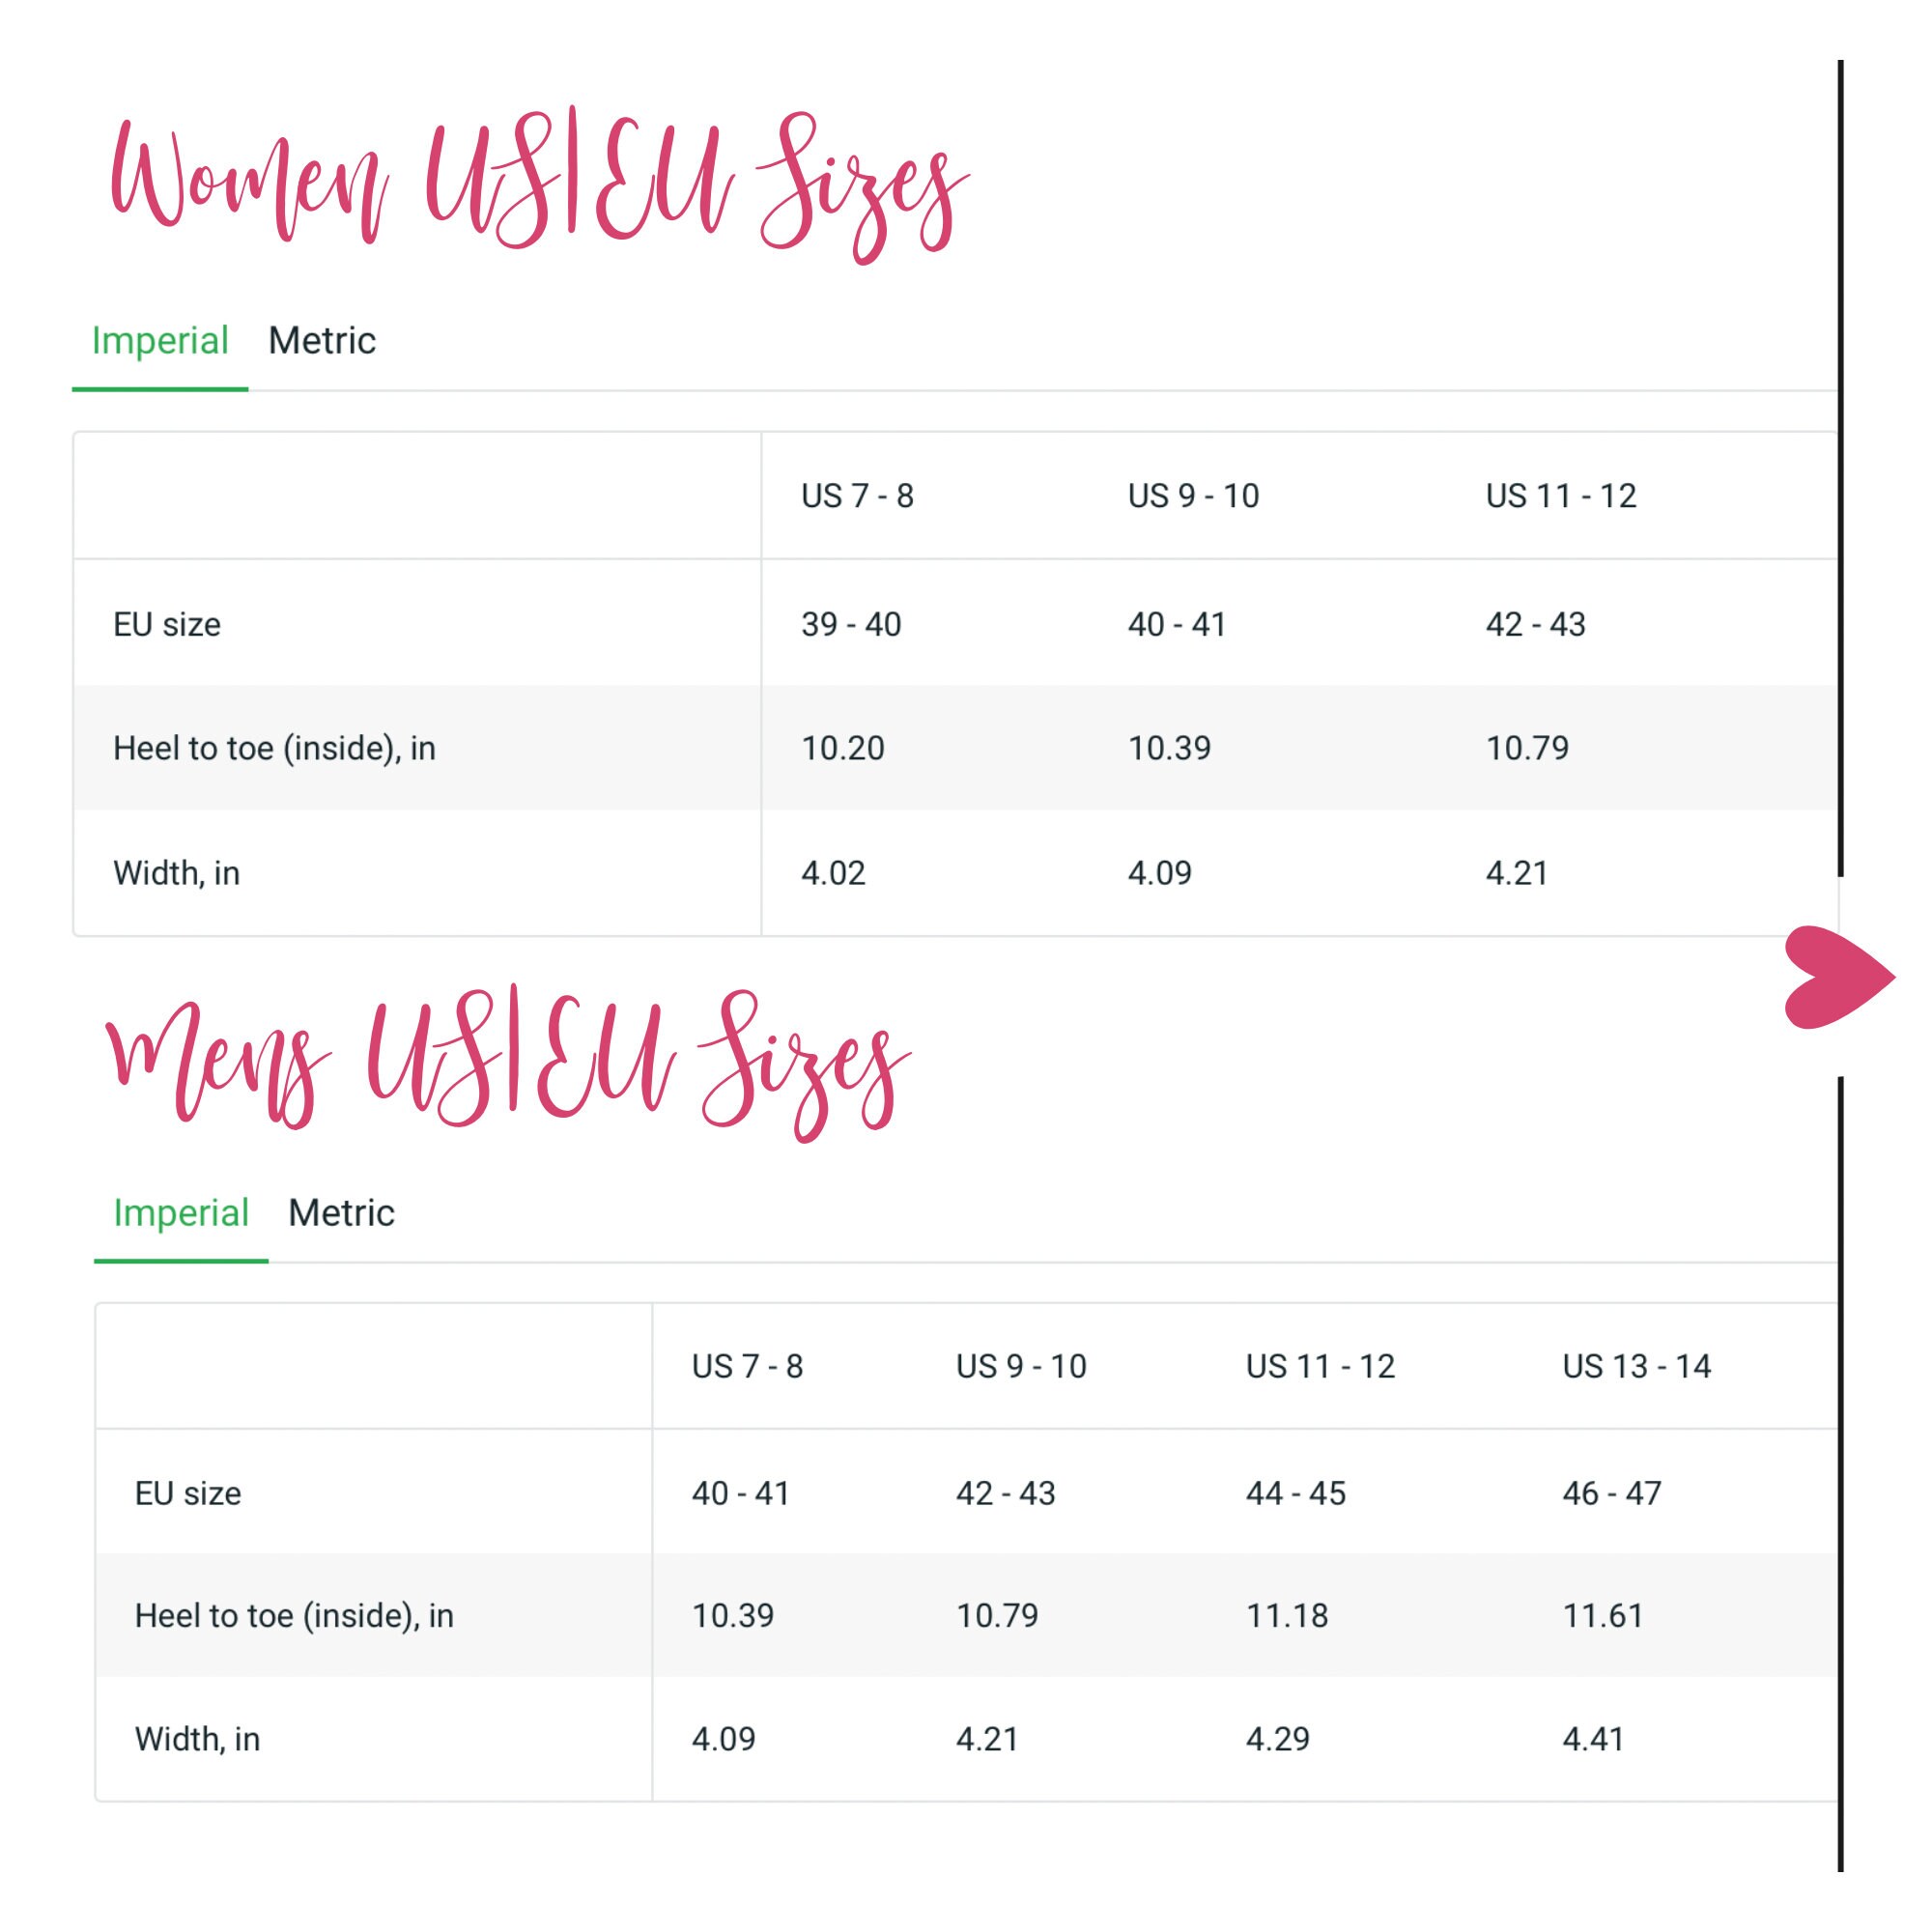
Task: Click the pink heart arrow icon
Action: point(1838,977)
